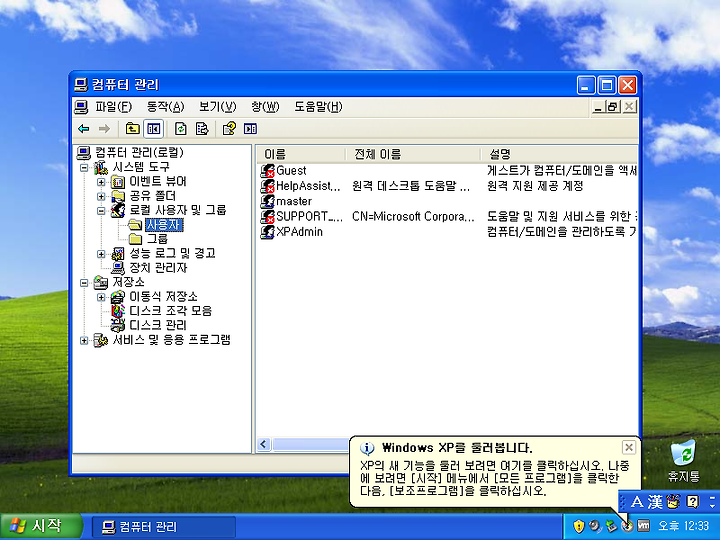Select the 서비스 및 응용 프로그램 item
Viewport: 720px width, 540px height.
pyautogui.click(x=171, y=340)
